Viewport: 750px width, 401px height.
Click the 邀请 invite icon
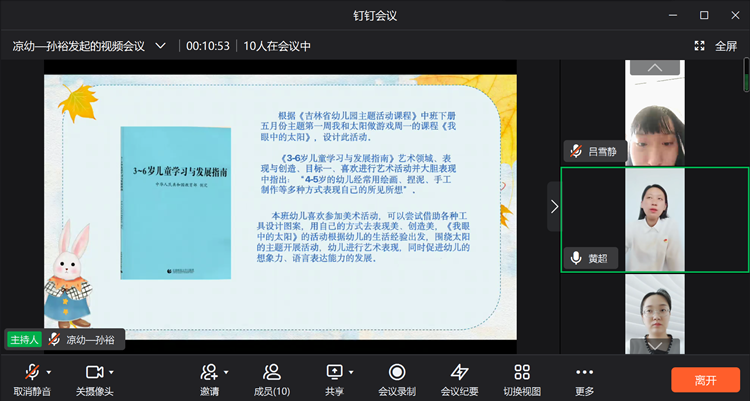pyautogui.click(x=210, y=372)
